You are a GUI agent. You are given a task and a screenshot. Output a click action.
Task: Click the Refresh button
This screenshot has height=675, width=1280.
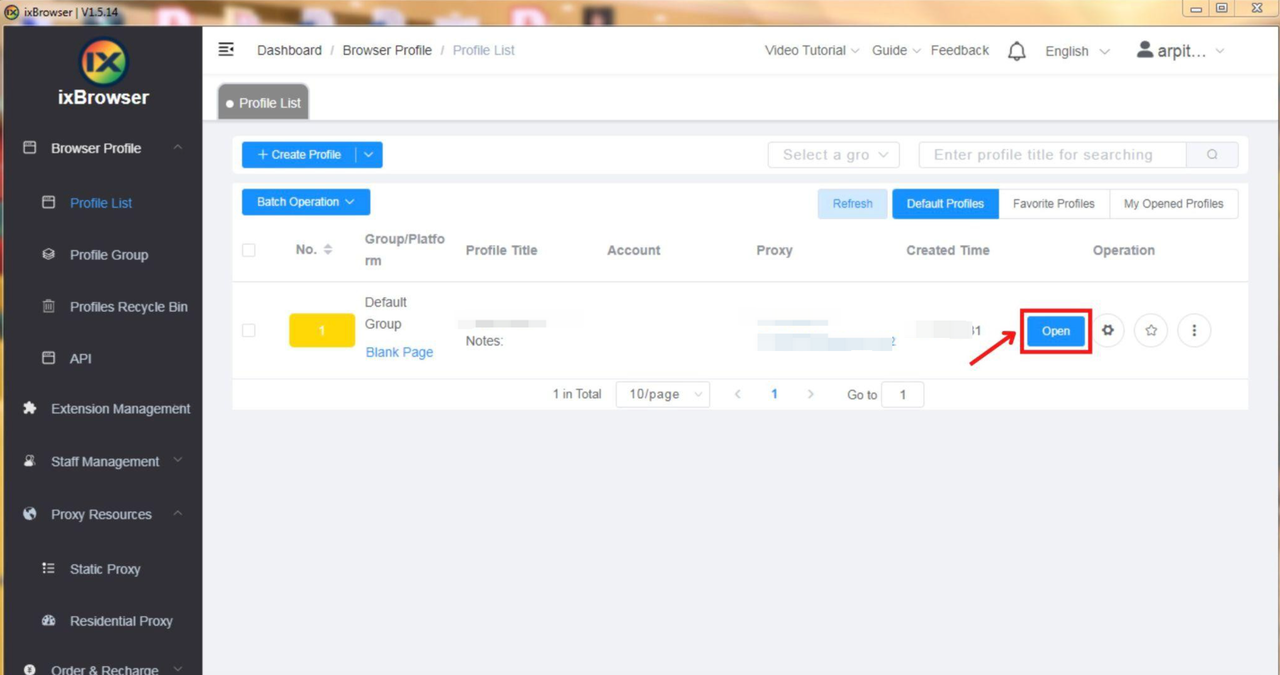click(852, 203)
